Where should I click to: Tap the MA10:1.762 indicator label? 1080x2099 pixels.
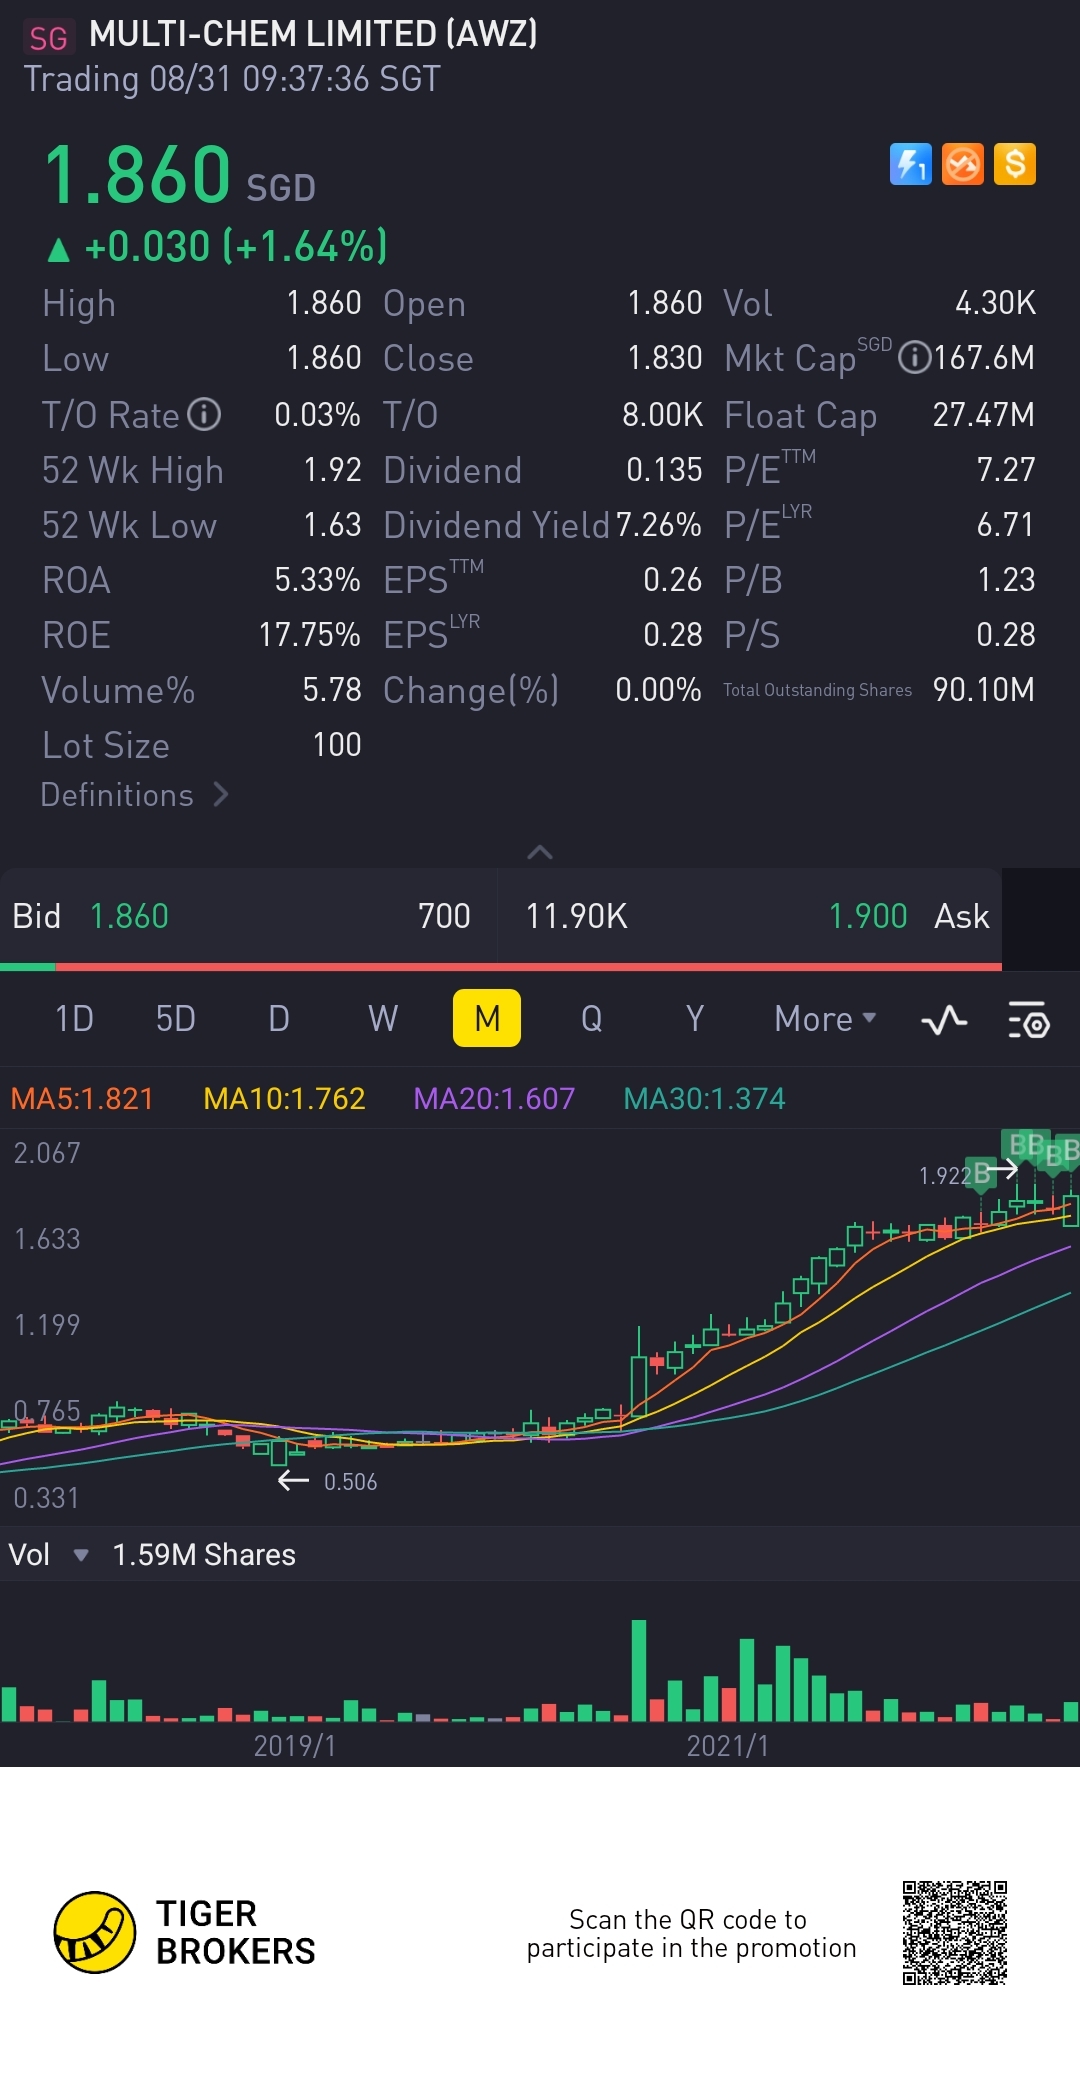pyautogui.click(x=284, y=1099)
